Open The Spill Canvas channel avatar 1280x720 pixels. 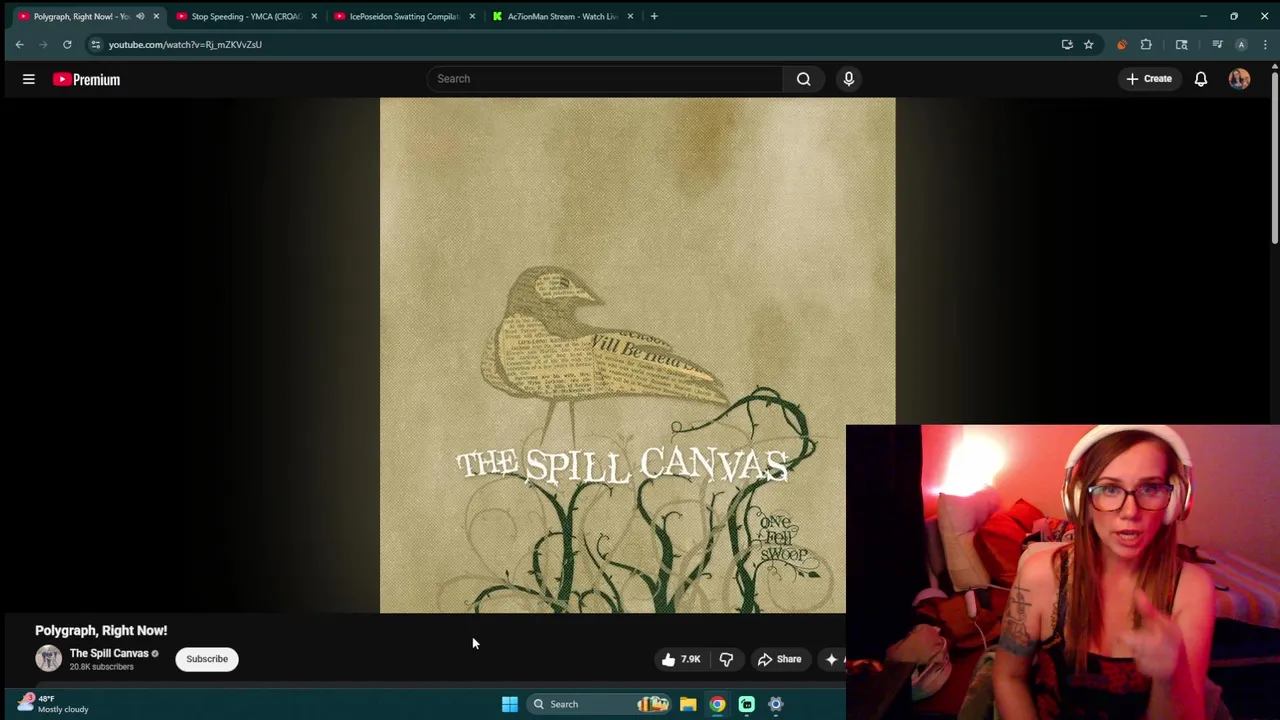[x=48, y=658]
